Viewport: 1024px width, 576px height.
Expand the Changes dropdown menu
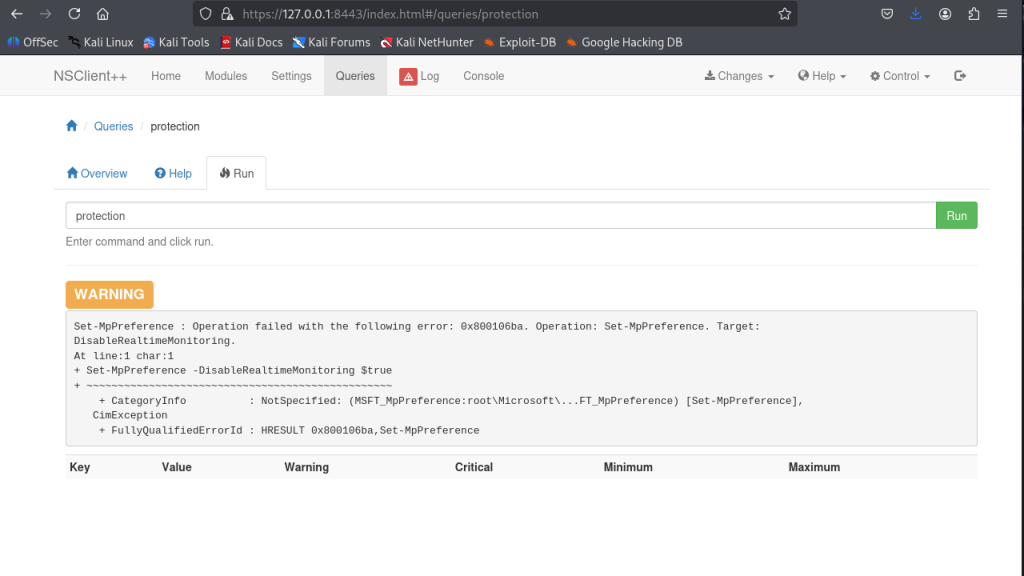point(739,76)
